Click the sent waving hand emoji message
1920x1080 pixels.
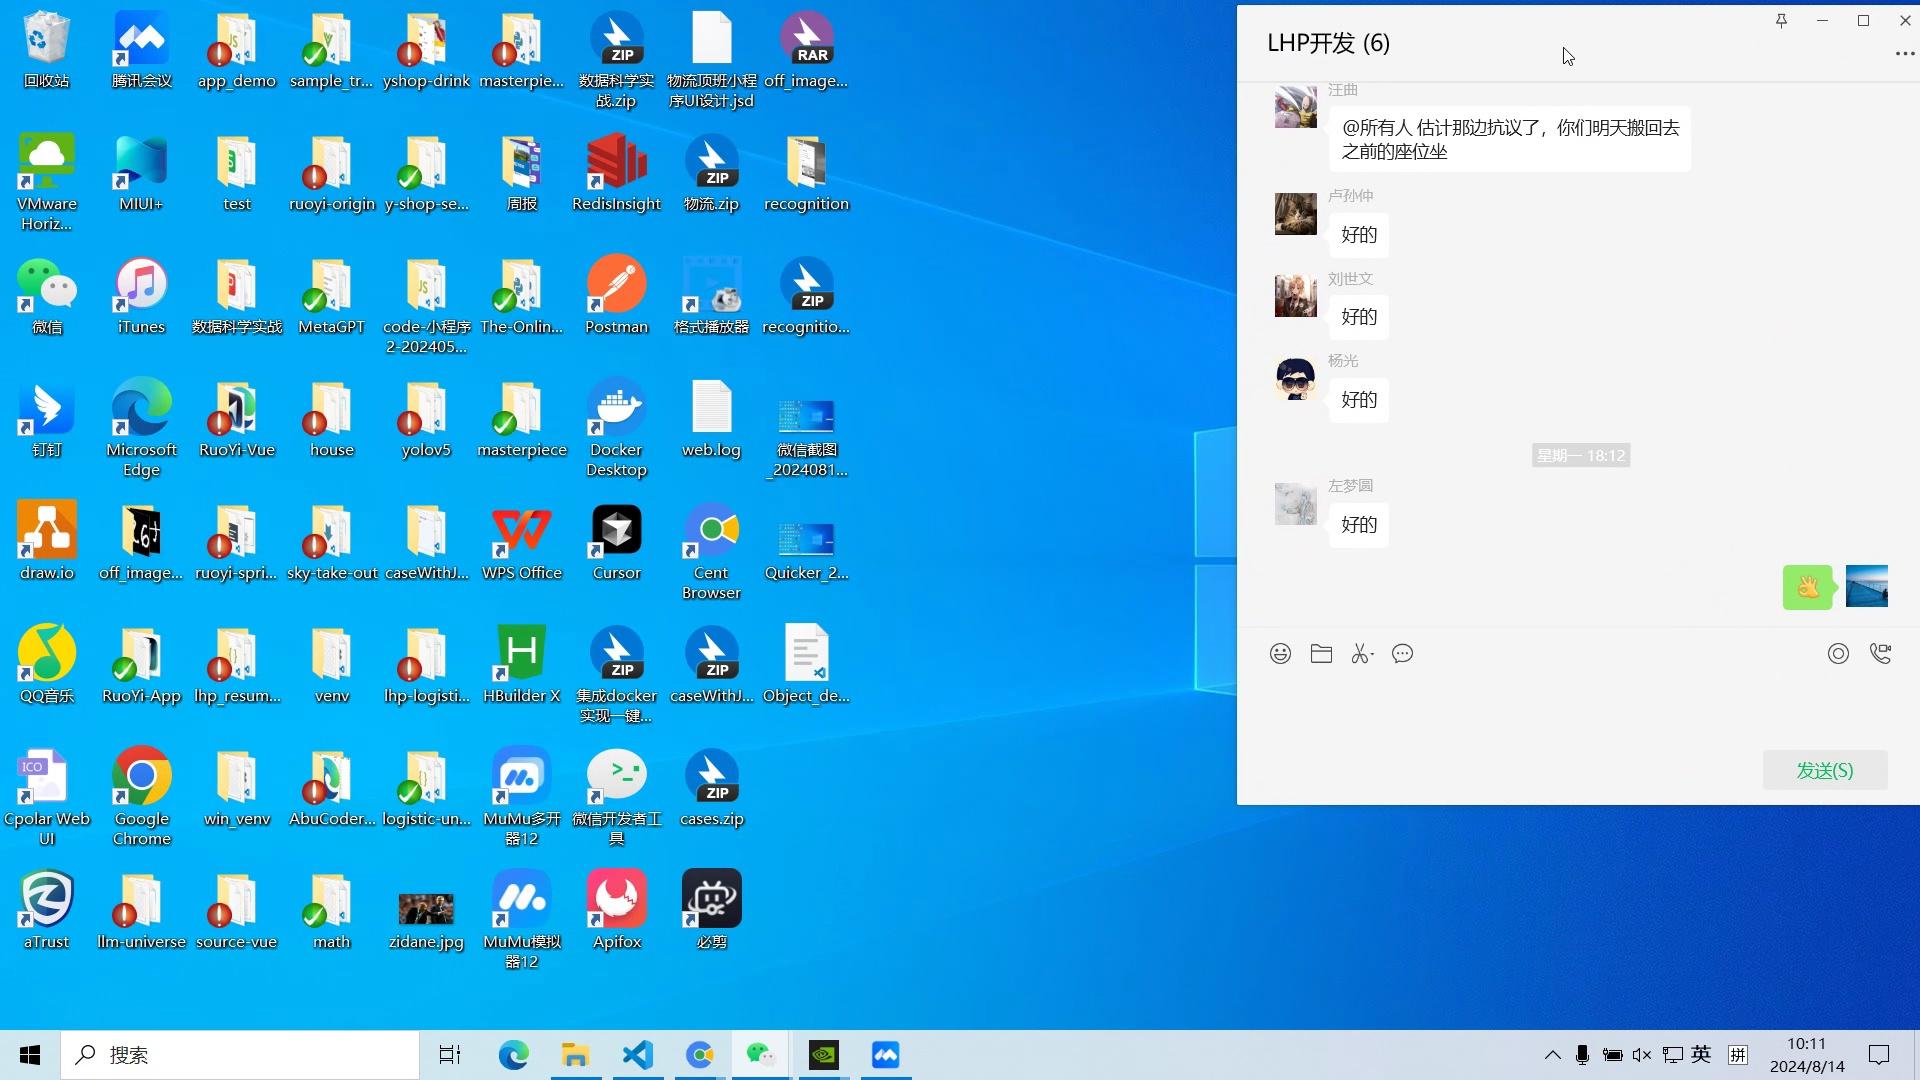[x=1807, y=587]
